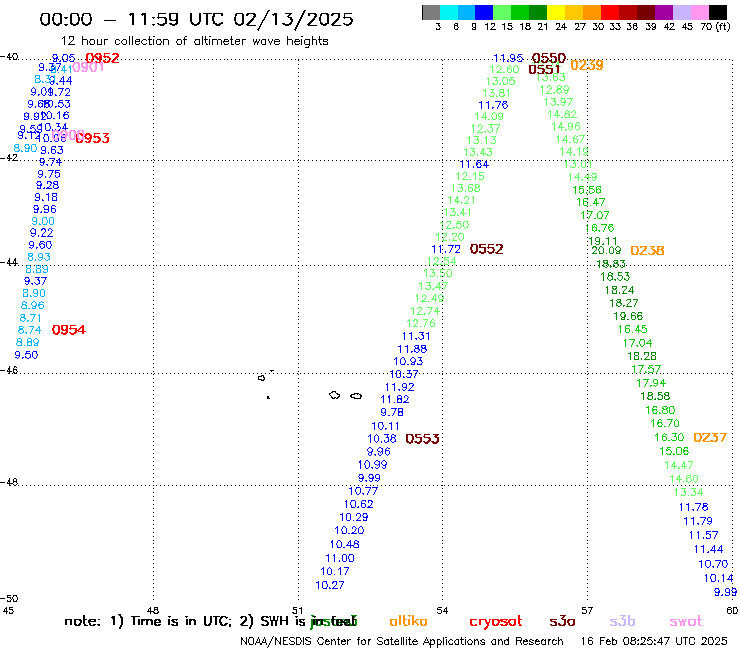This screenshot has width=740, height=650.
Task: Click the 's3b' satellite legend label
Action: point(622,621)
